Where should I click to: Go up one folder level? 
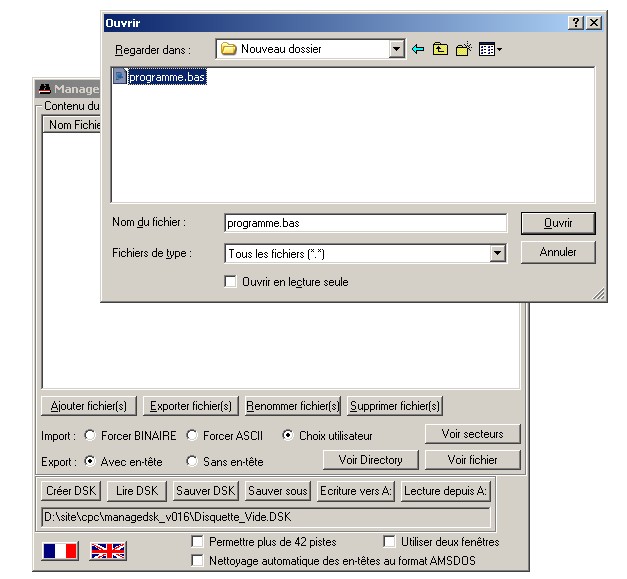440,49
